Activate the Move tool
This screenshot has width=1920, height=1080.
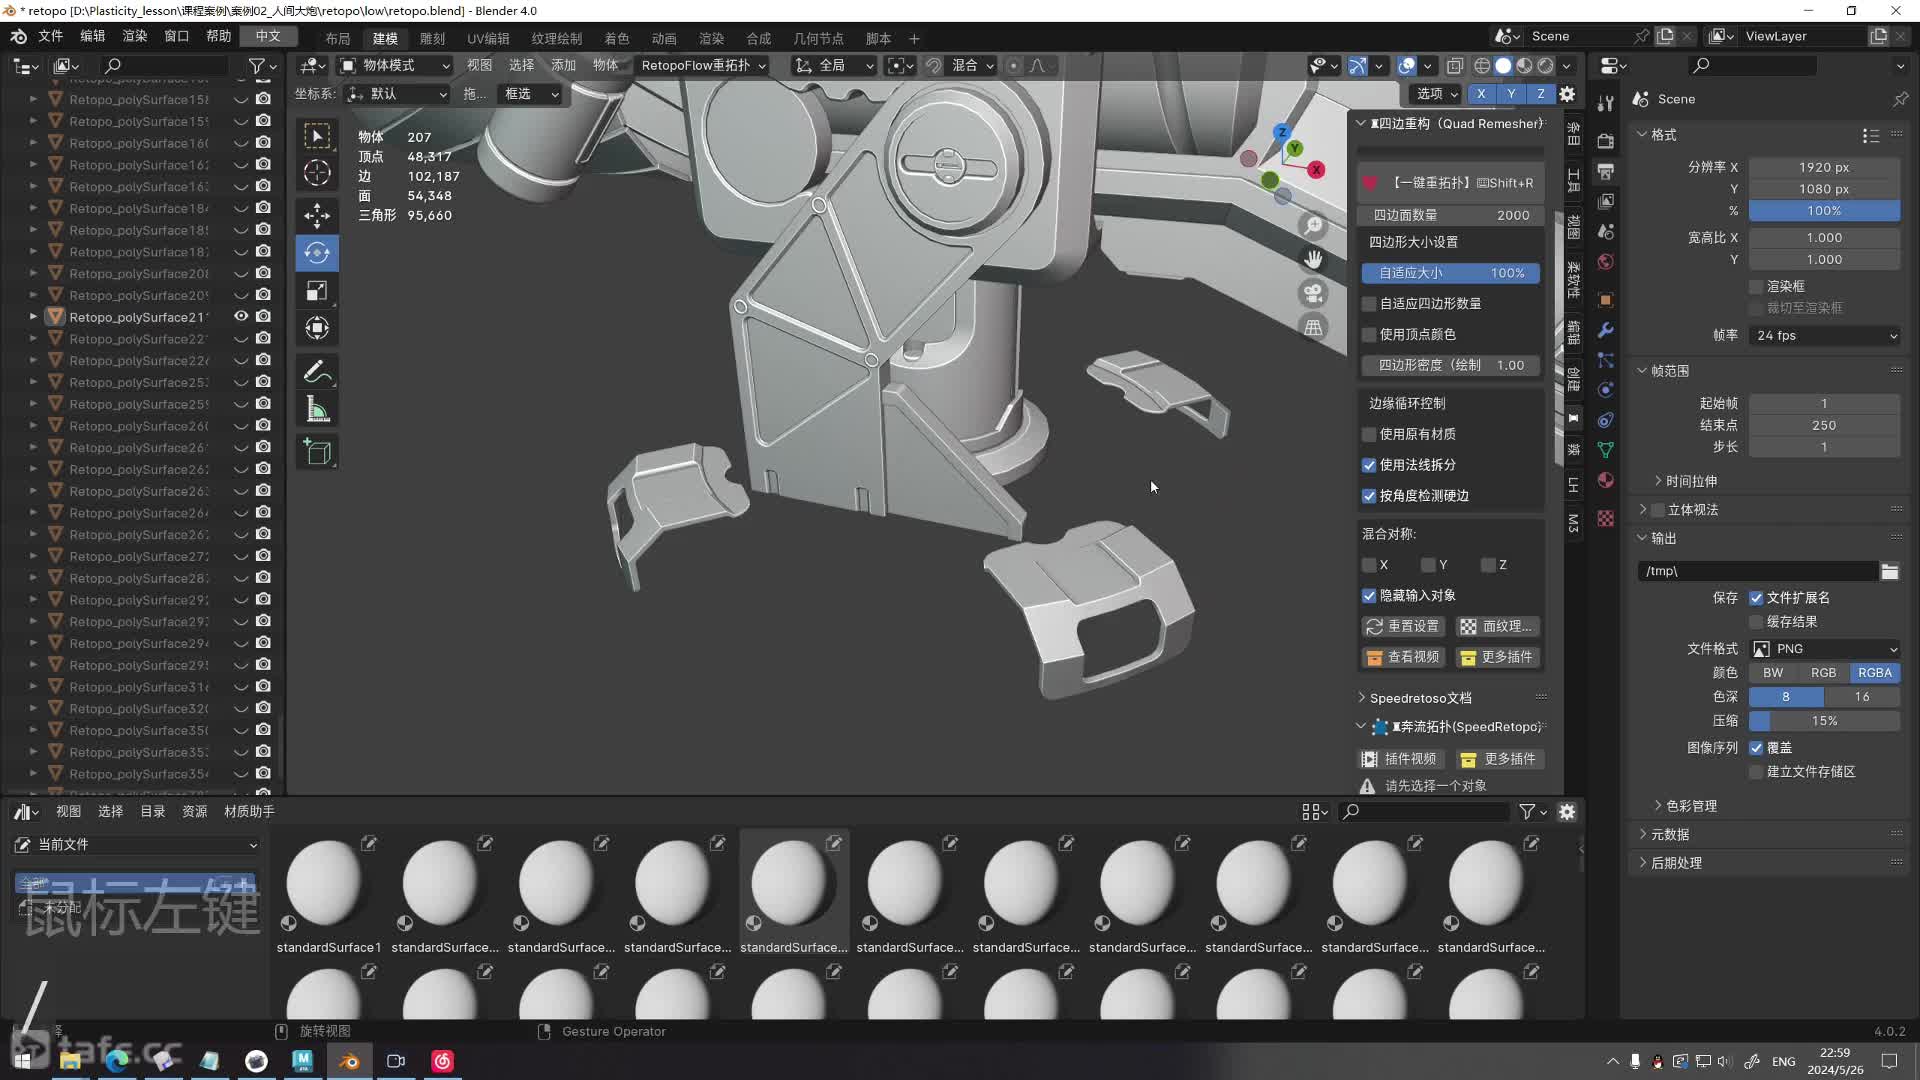(x=317, y=215)
